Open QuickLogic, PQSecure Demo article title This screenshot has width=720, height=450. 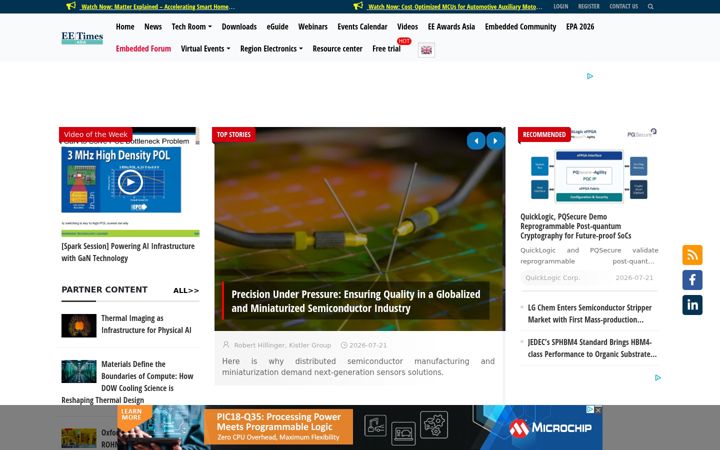(576, 226)
